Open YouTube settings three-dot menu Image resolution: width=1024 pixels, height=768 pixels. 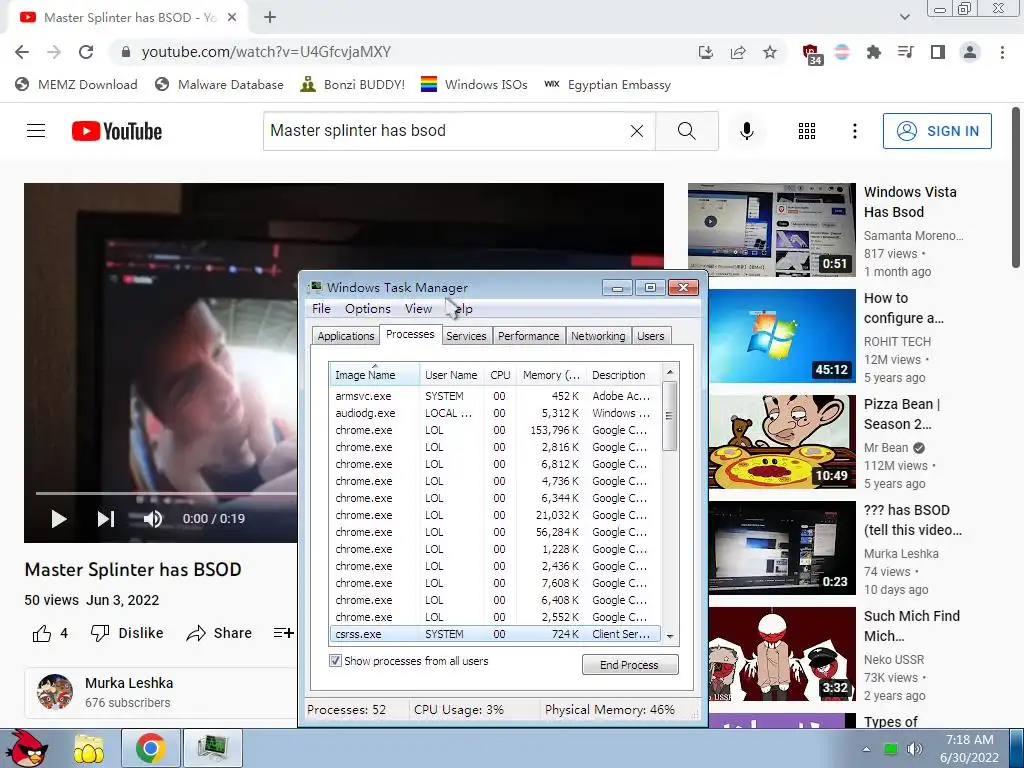(854, 131)
